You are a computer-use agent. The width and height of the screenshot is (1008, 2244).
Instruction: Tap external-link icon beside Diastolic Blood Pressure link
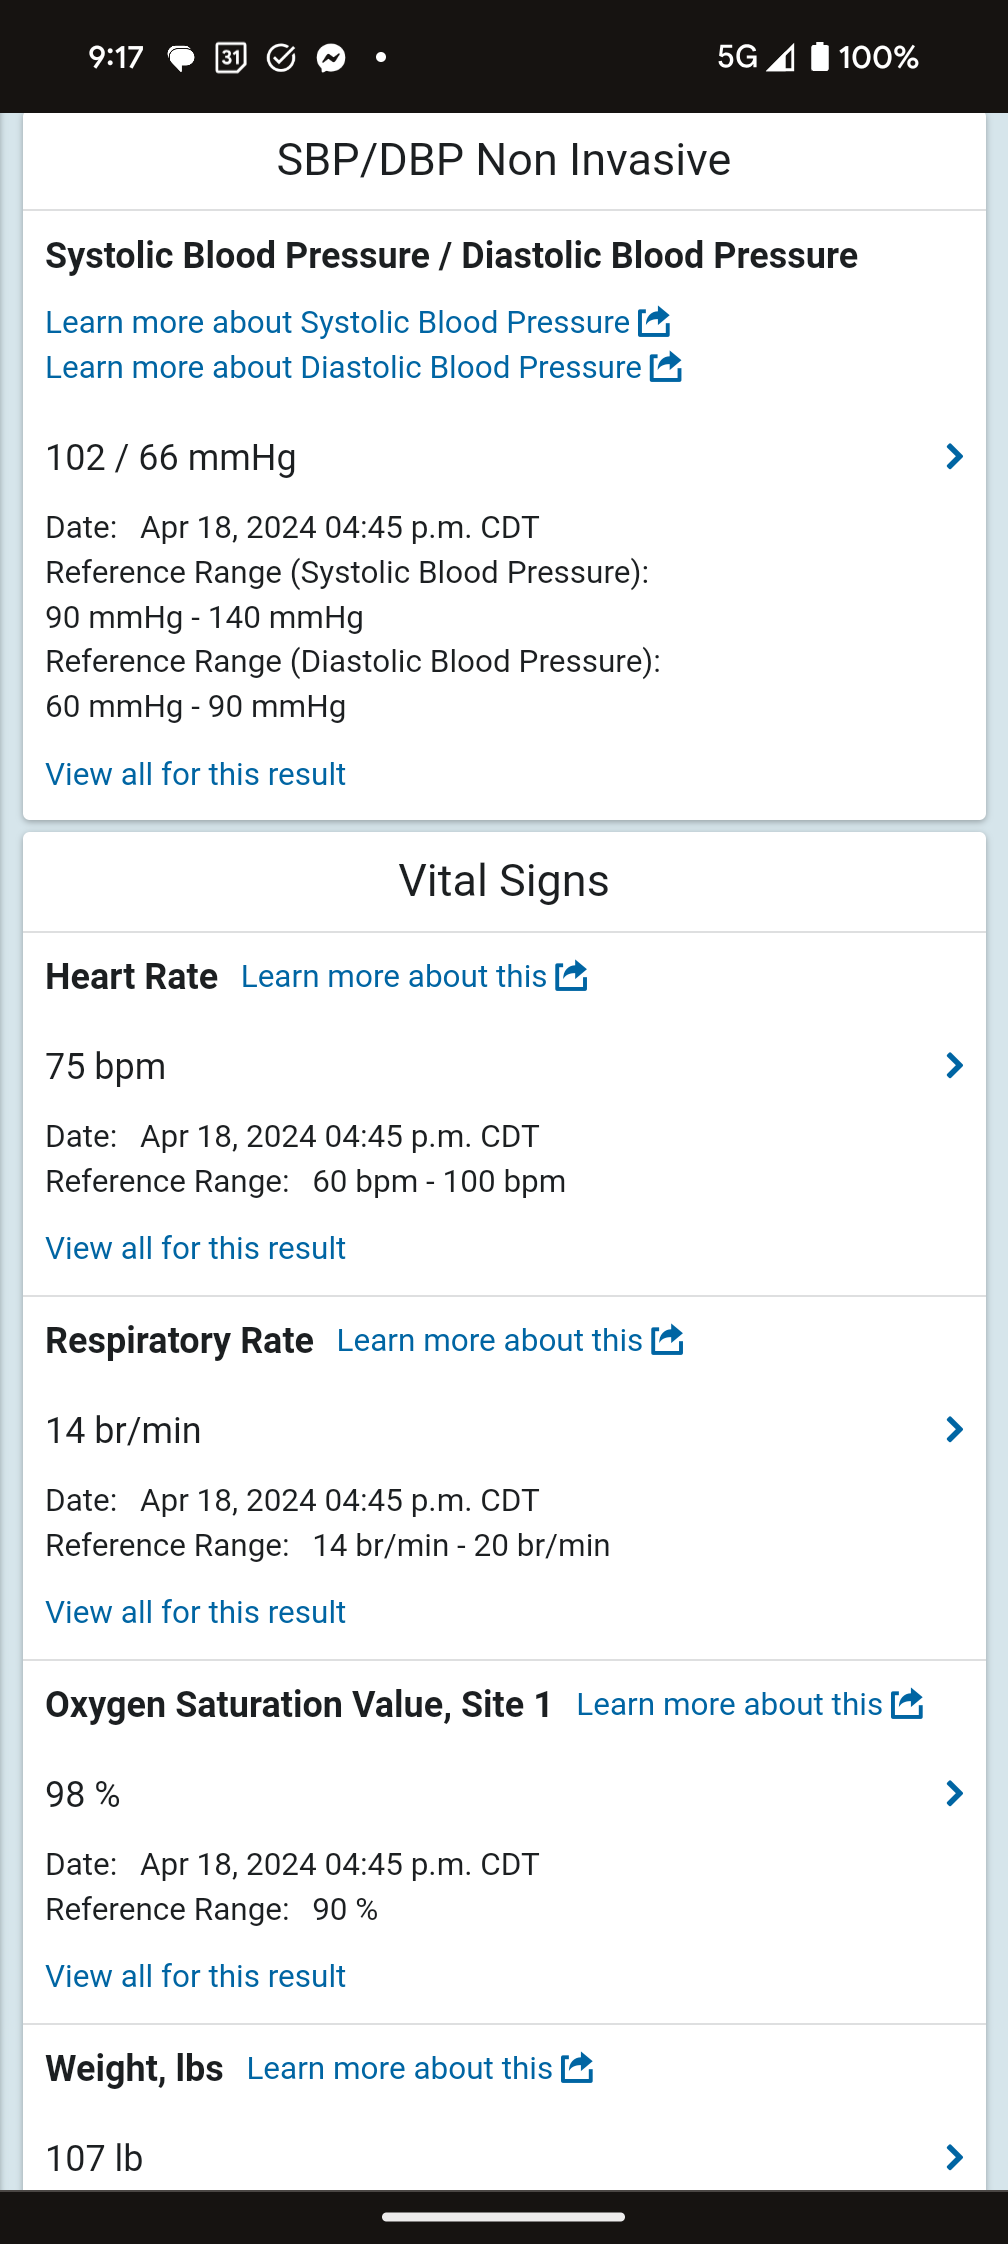tap(666, 367)
